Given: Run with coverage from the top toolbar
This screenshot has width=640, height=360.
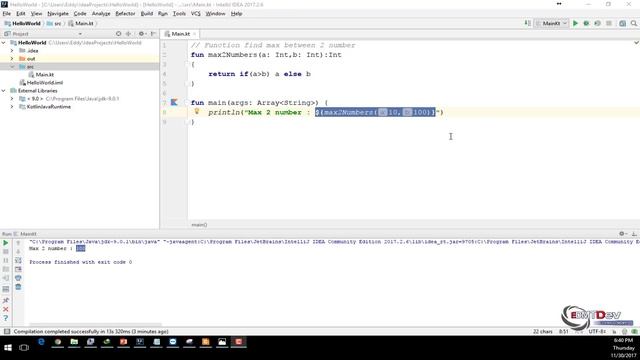Looking at the screenshot, I should [x=597, y=23].
